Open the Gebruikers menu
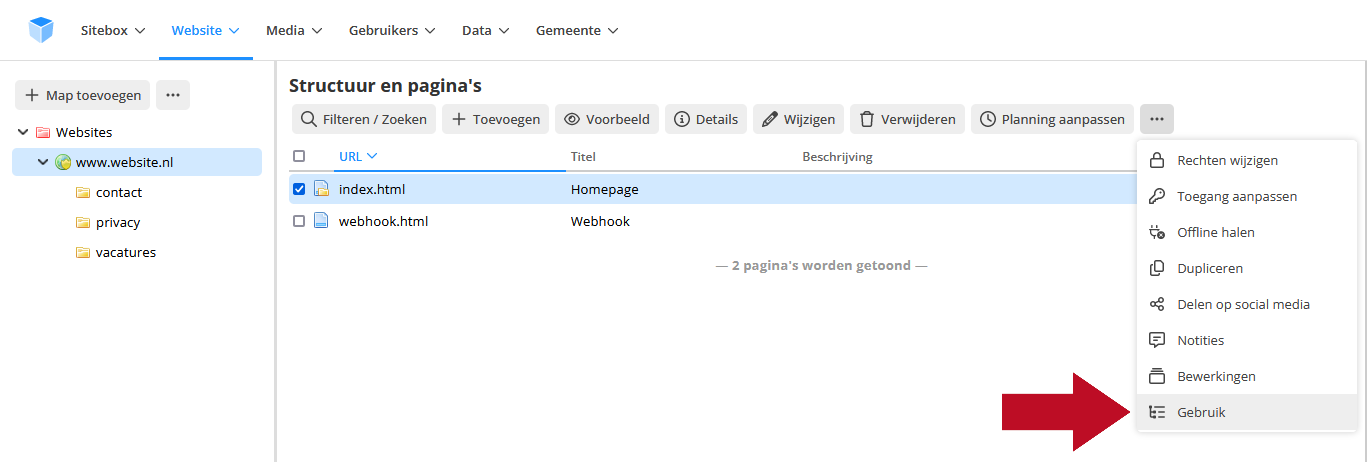1367x462 pixels. tap(392, 30)
